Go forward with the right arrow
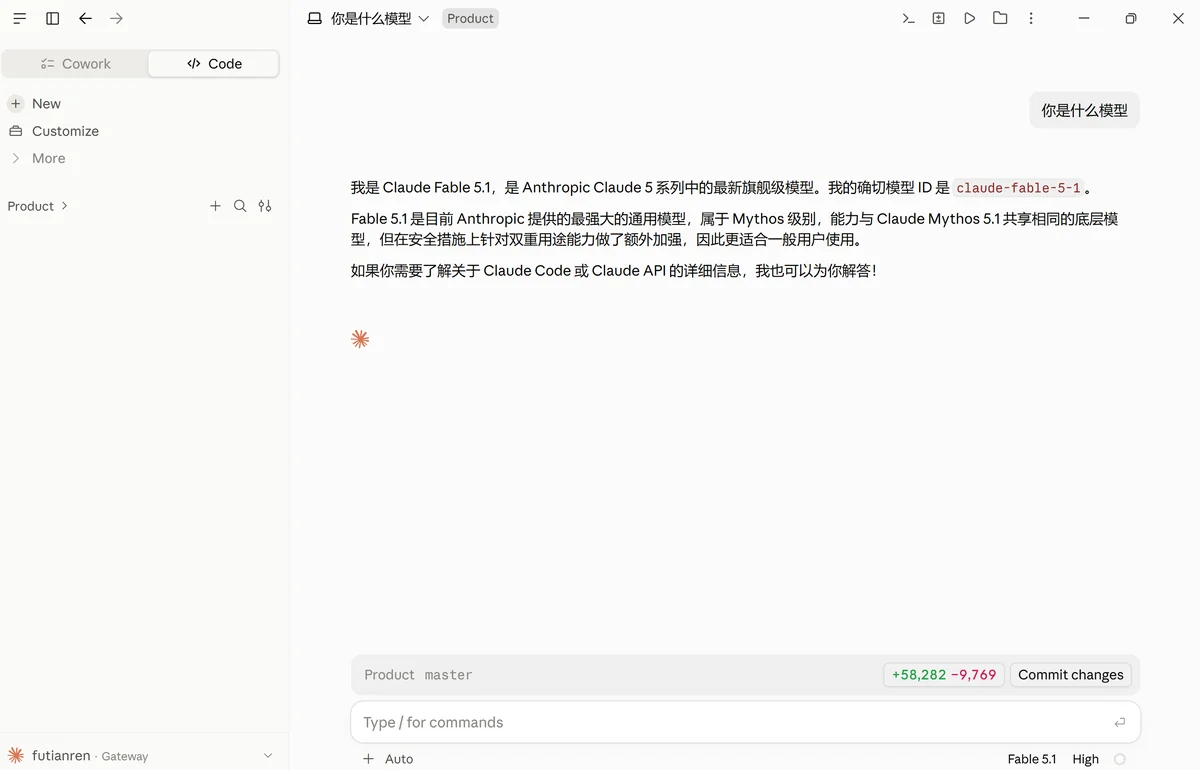This screenshot has height=770, width=1200. tap(117, 18)
